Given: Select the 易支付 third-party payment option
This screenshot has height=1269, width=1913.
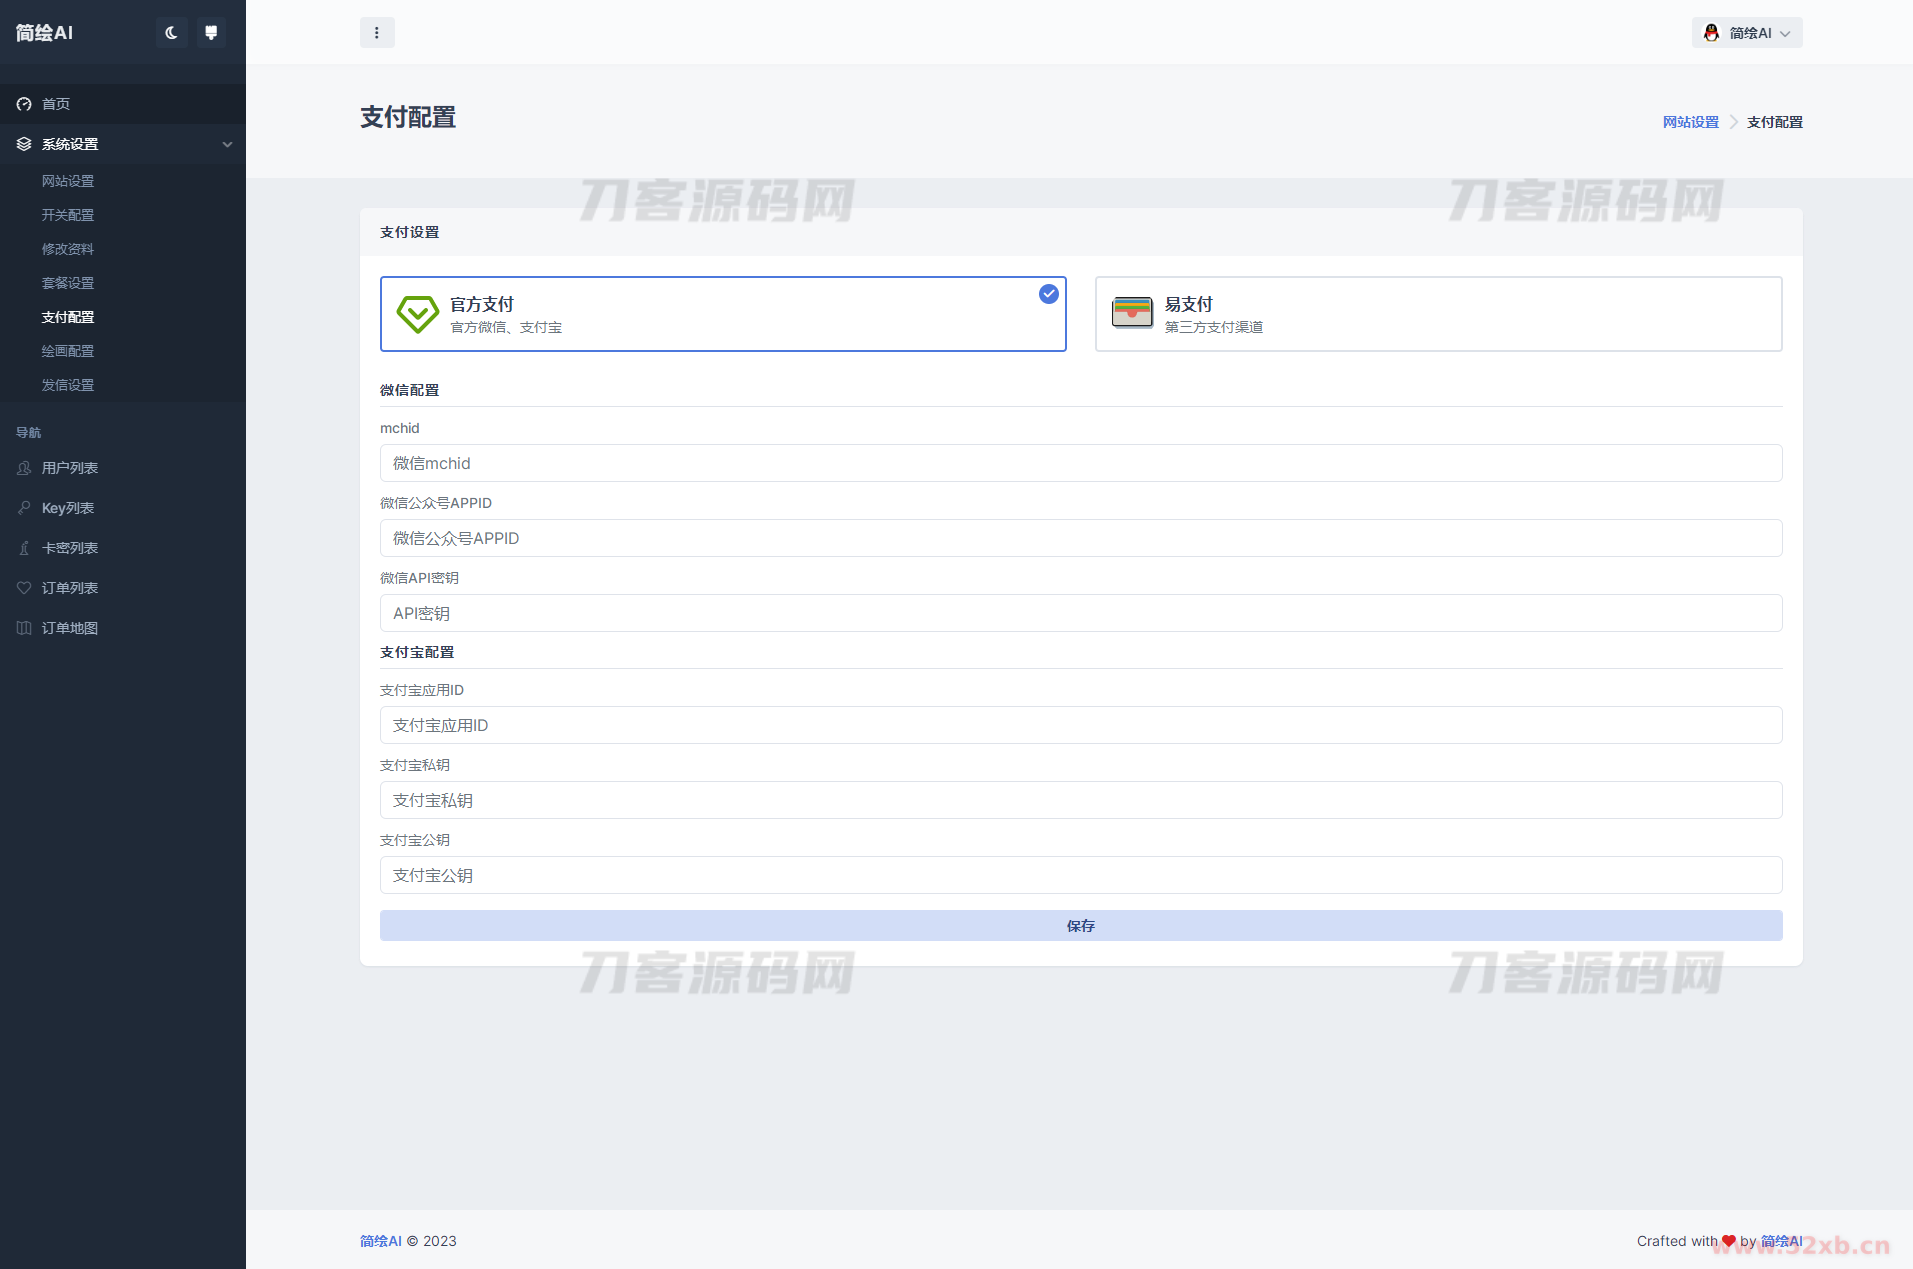Looking at the screenshot, I should (x=1437, y=314).
